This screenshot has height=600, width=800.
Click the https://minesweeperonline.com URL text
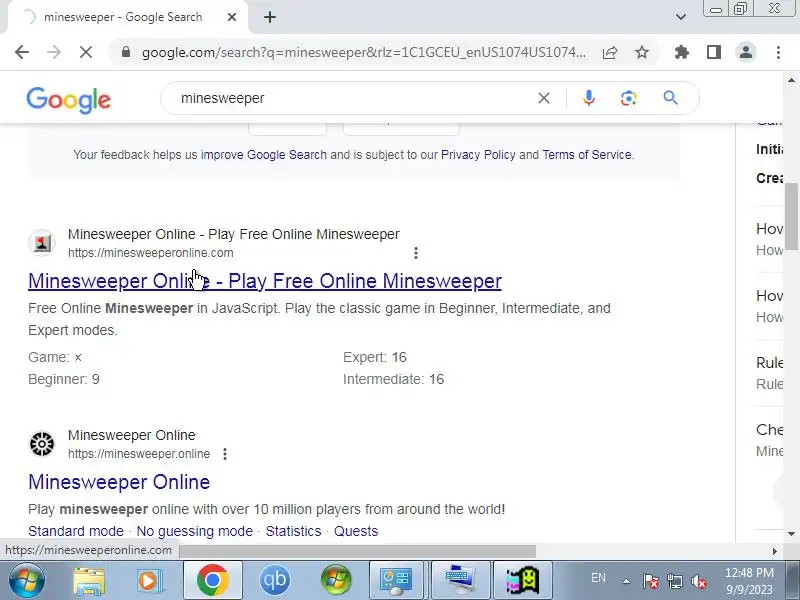coord(151,253)
